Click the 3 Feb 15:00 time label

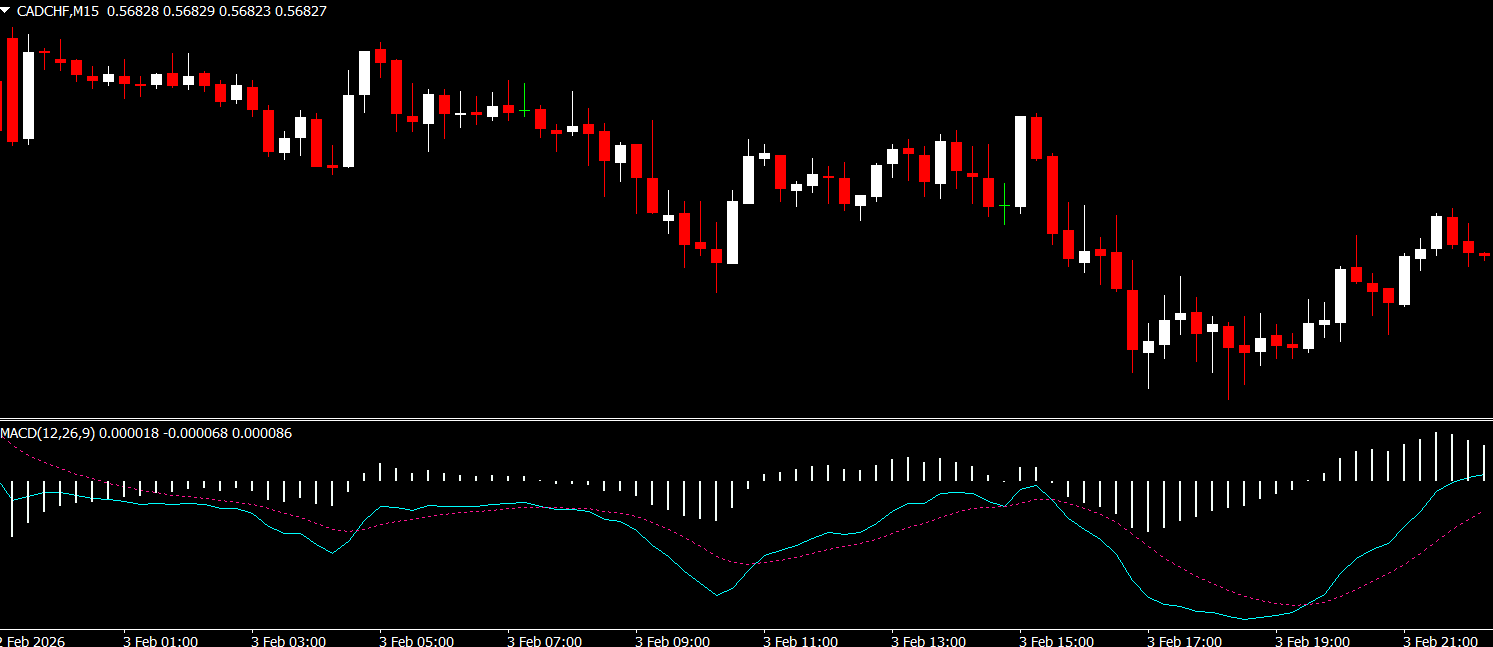click(1056, 640)
